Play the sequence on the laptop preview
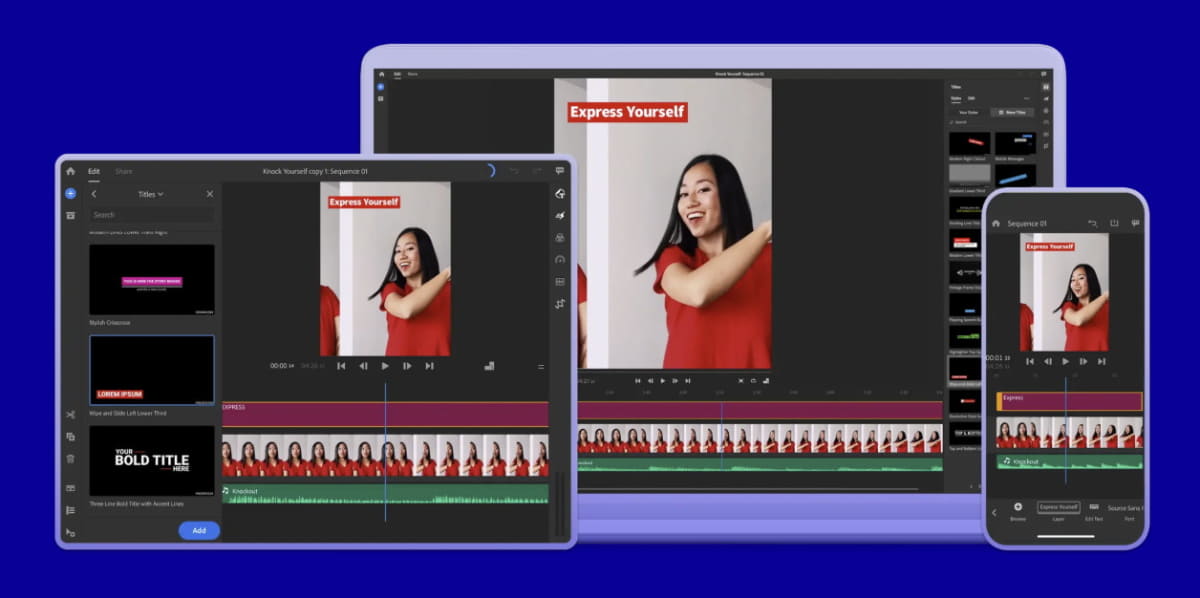The width and height of the screenshot is (1200, 598). [x=661, y=380]
